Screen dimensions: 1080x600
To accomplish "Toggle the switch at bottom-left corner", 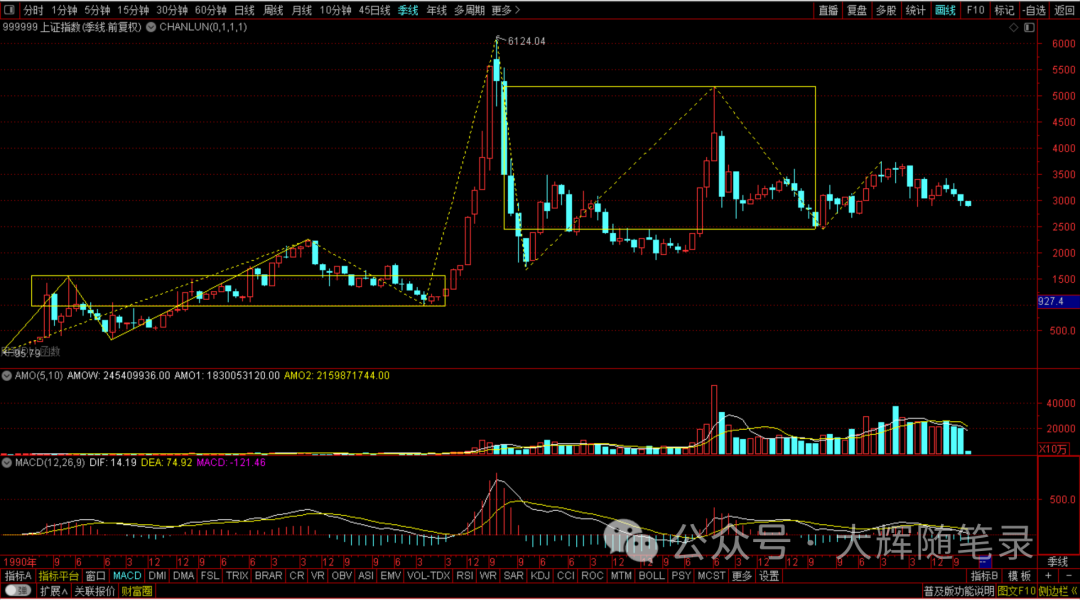I will (x=17, y=591).
